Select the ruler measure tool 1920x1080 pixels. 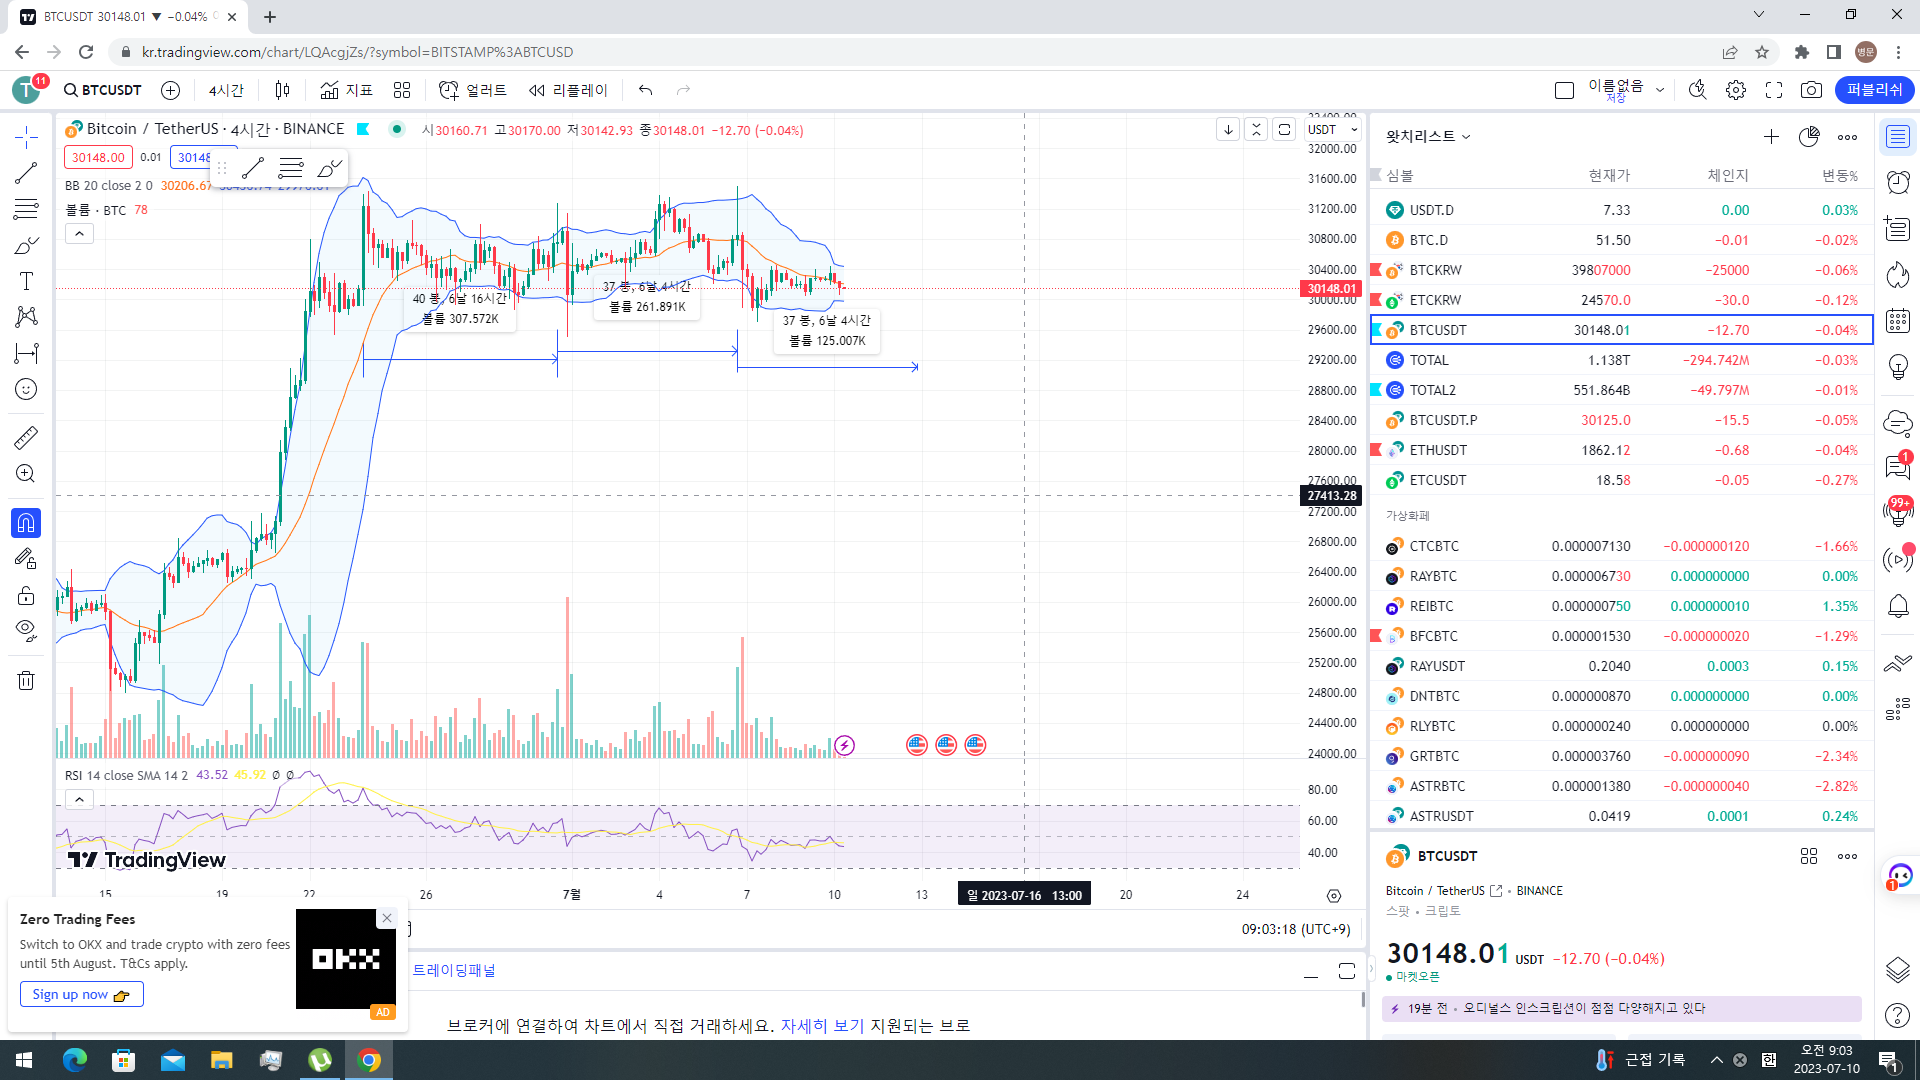click(x=26, y=437)
